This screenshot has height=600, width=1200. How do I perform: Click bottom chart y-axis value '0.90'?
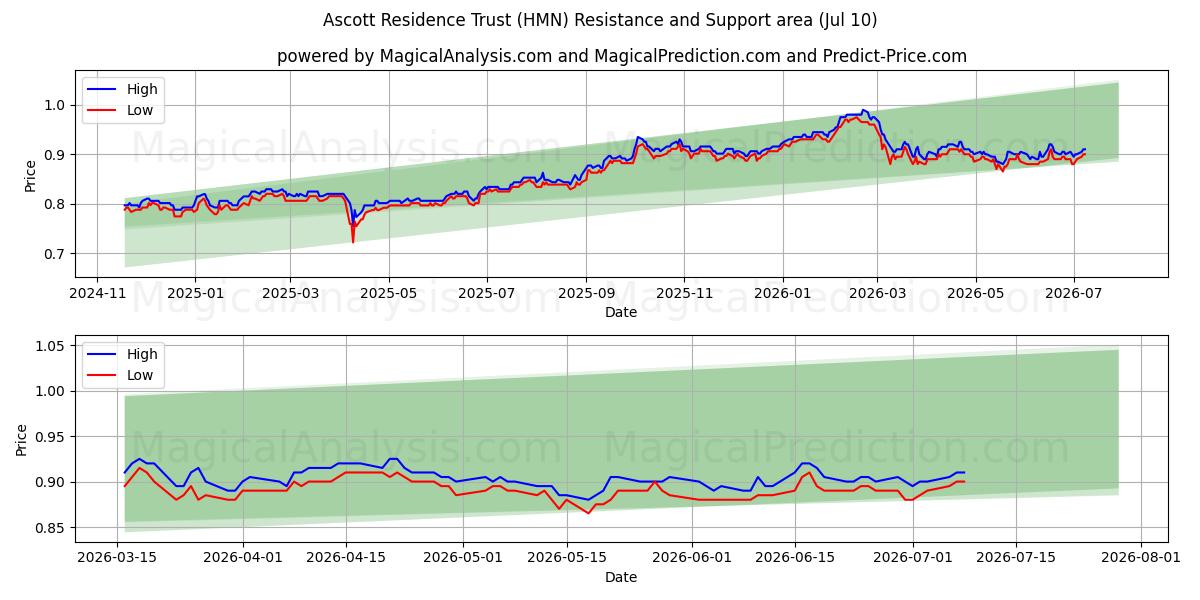tap(52, 482)
